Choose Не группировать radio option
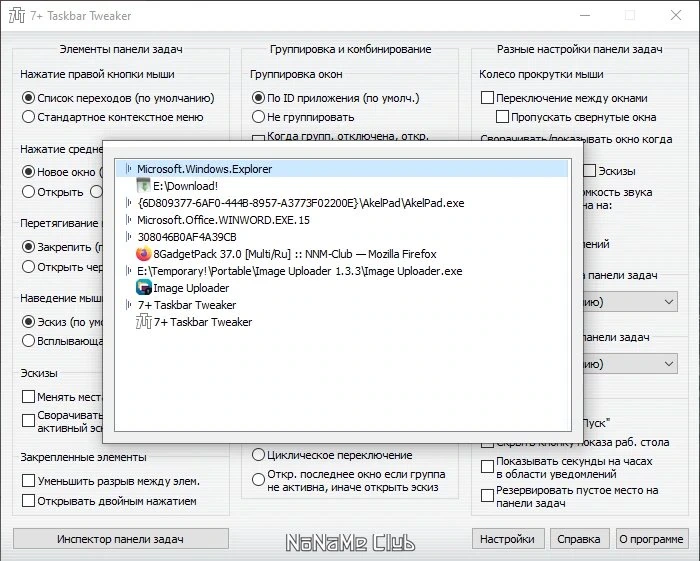Screen dimensions: 700x561 [x=258, y=117]
